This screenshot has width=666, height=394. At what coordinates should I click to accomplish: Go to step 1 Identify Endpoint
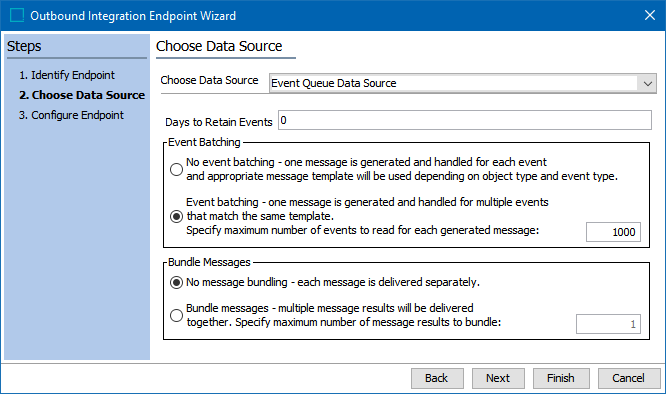[x=67, y=75]
